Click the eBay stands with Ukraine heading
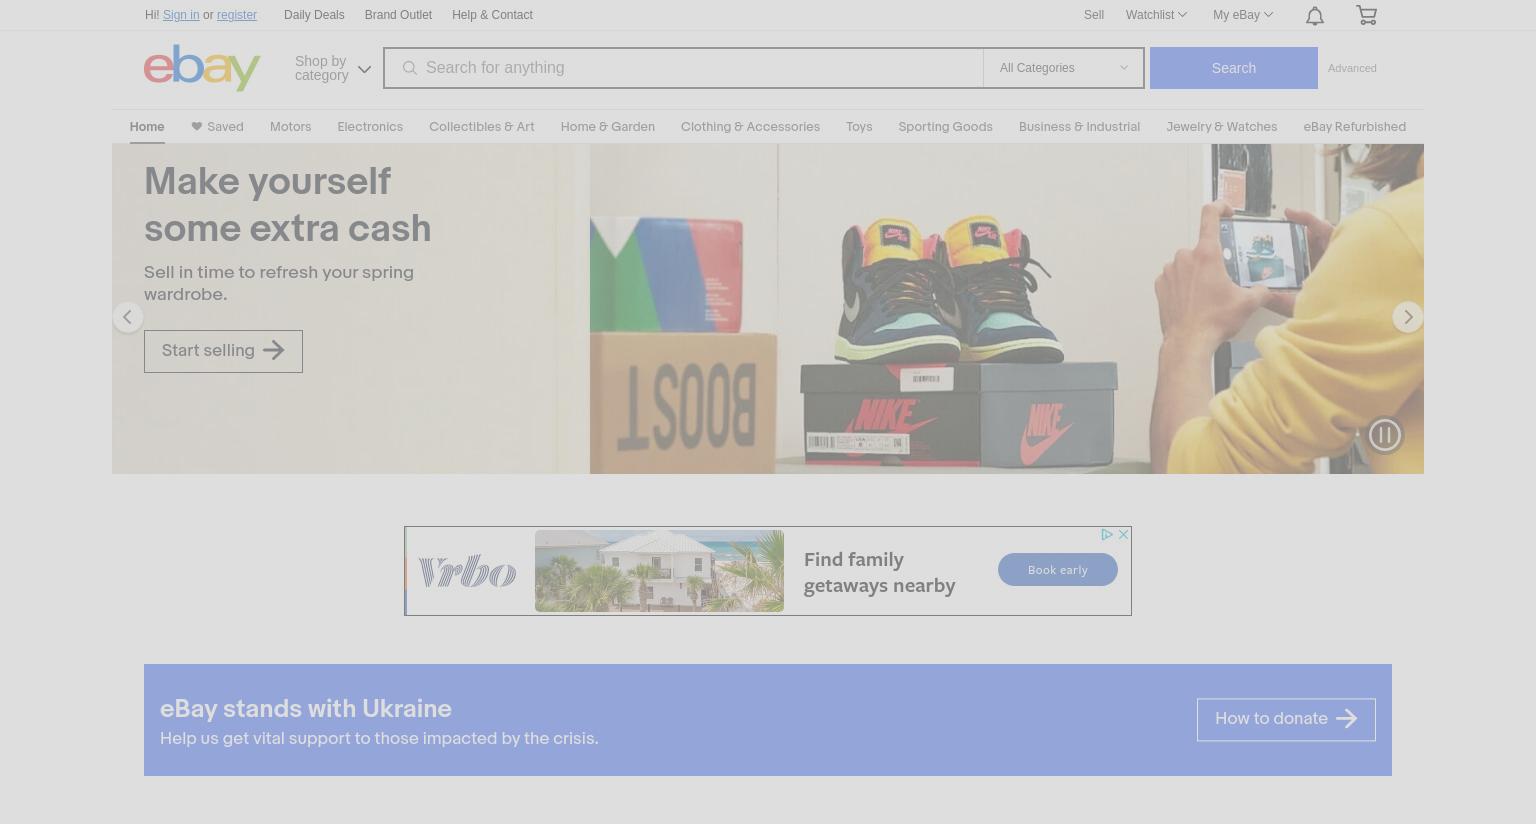This screenshot has width=1536, height=824. [306, 709]
